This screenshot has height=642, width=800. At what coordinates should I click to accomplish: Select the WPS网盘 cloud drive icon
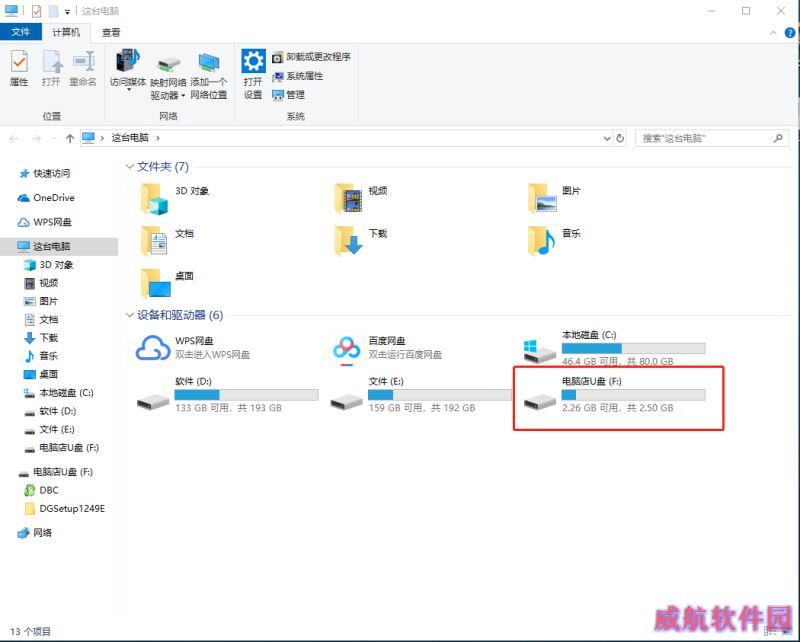153,348
